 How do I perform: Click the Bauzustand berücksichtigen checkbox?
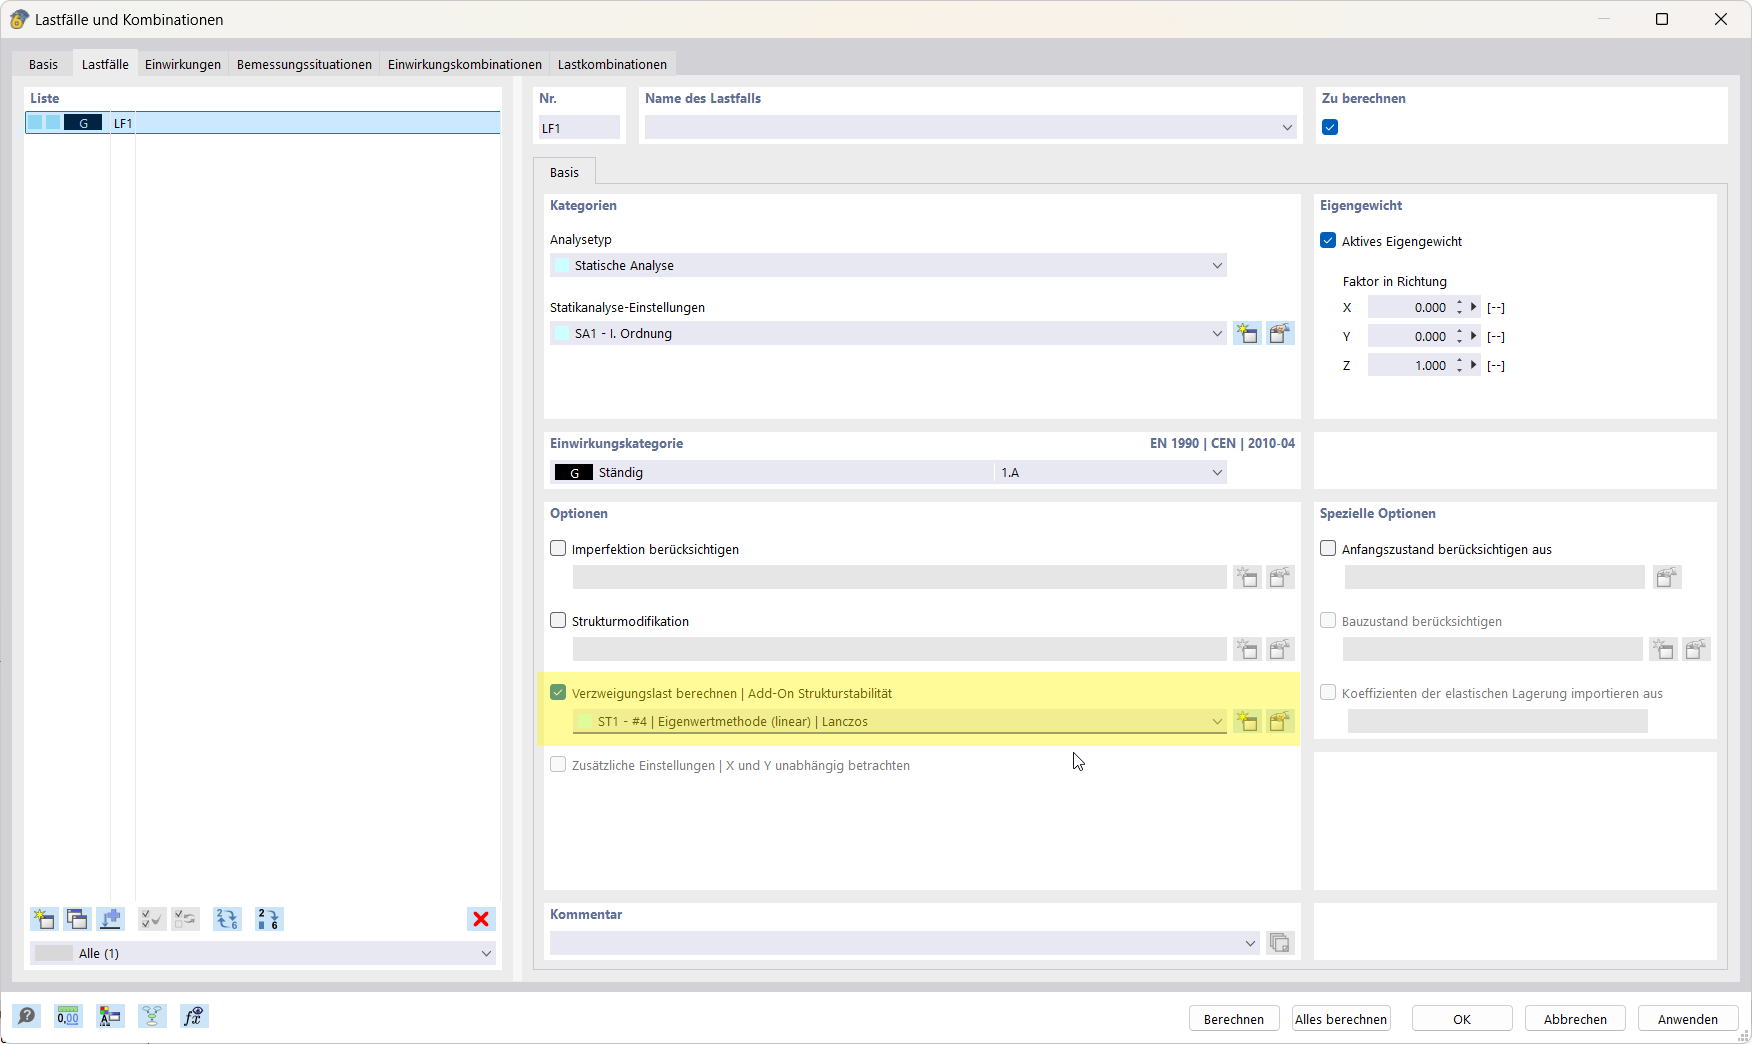coord(1328,621)
